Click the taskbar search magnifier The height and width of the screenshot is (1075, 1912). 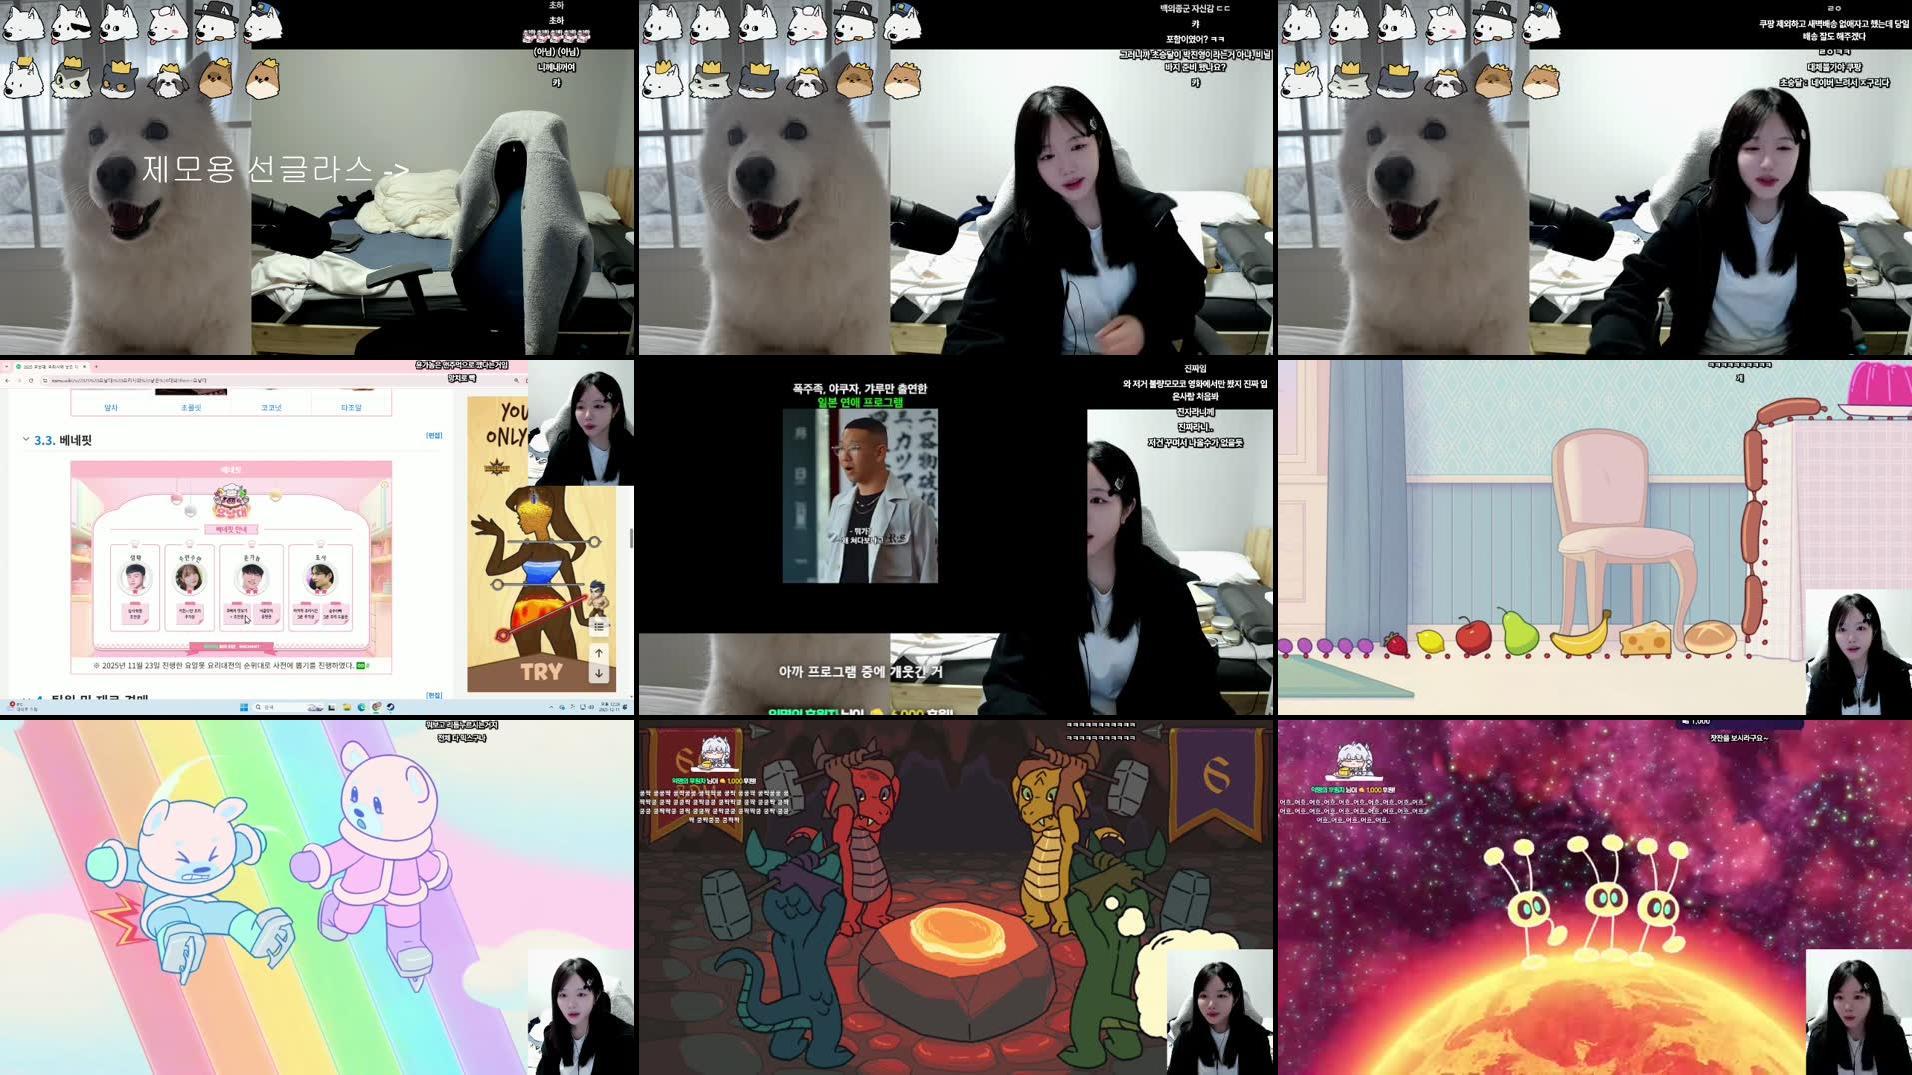257,705
